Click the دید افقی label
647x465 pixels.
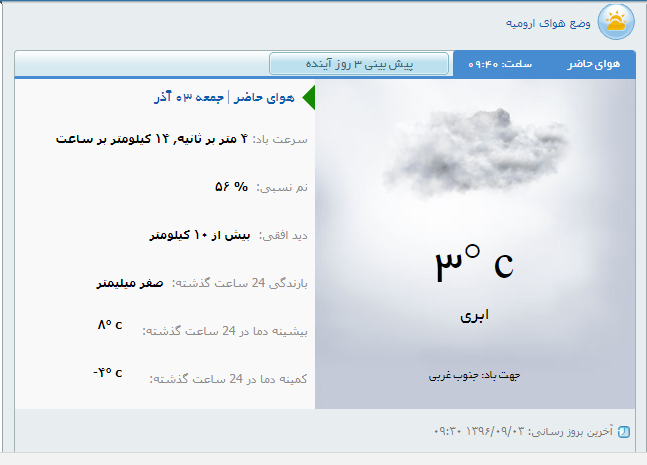283,236
